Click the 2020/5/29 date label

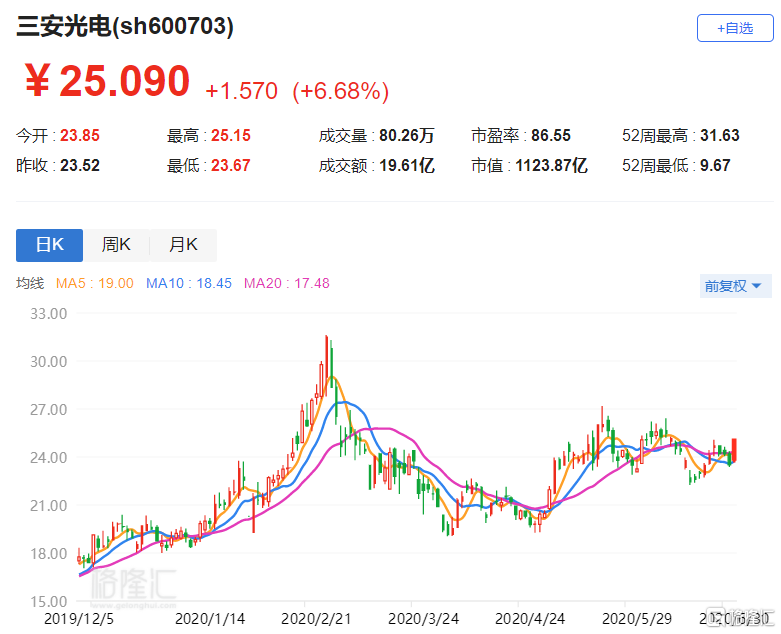637,619
